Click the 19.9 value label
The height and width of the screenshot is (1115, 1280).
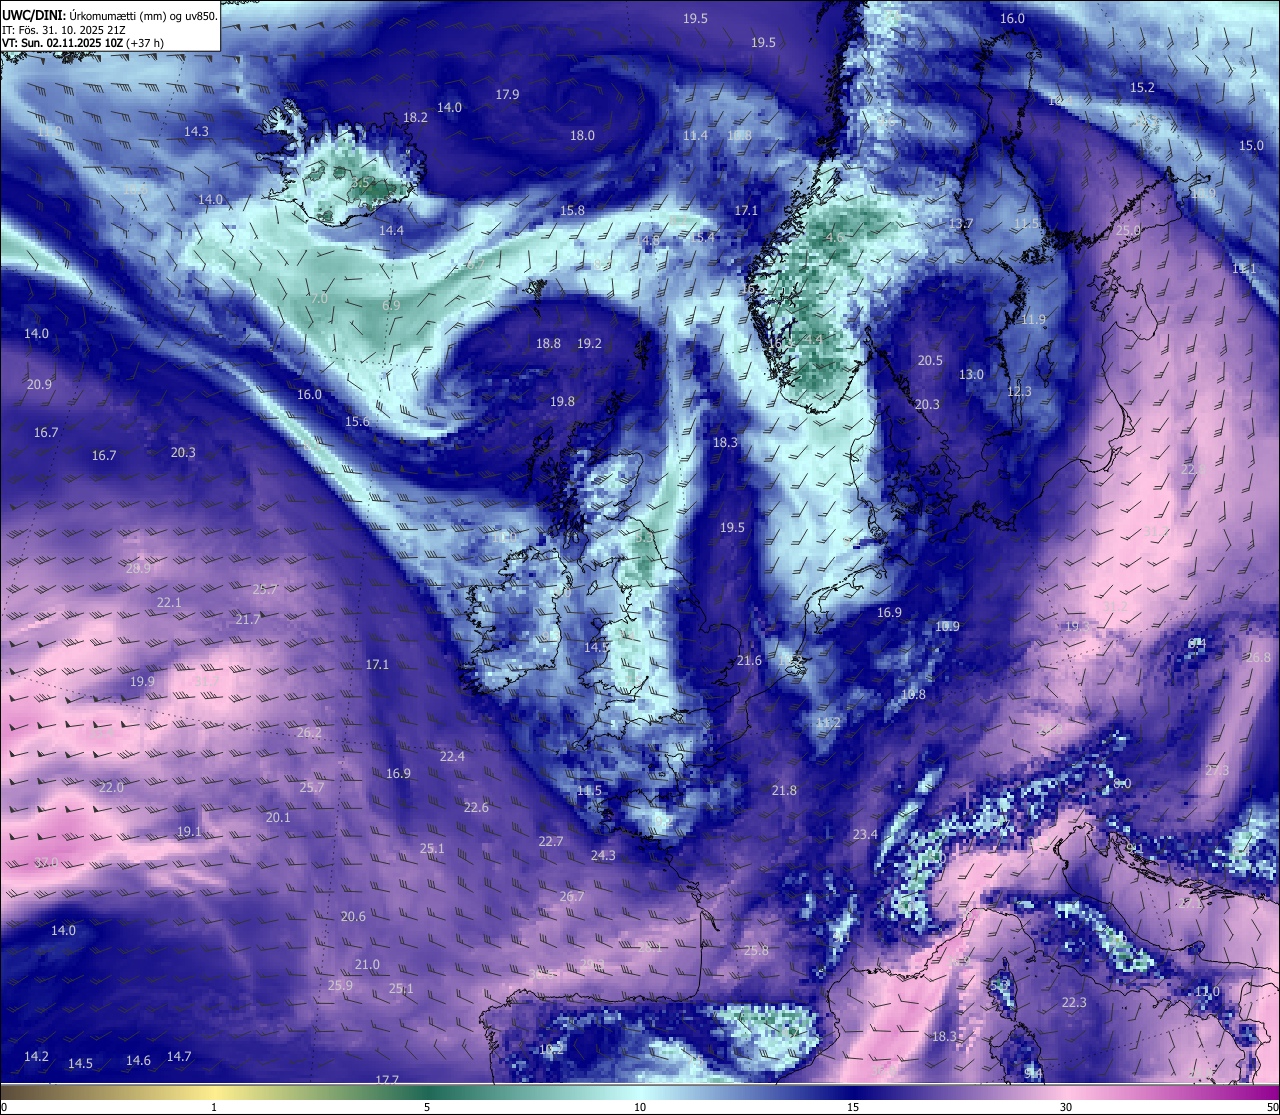(142, 682)
